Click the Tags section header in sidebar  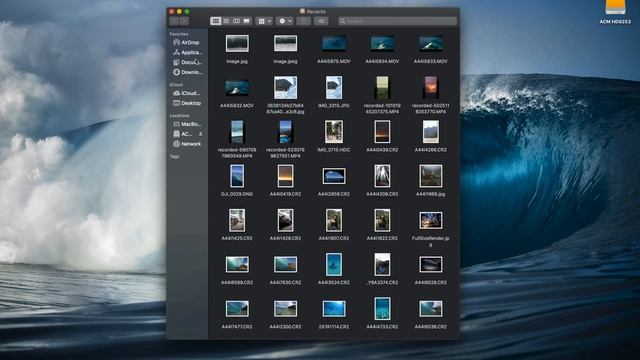pyautogui.click(x=175, y=156)
